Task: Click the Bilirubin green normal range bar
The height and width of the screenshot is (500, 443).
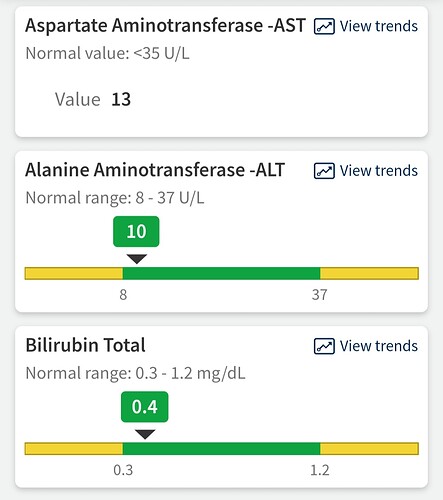Action: pyautogui.click(x=221, y=449)
